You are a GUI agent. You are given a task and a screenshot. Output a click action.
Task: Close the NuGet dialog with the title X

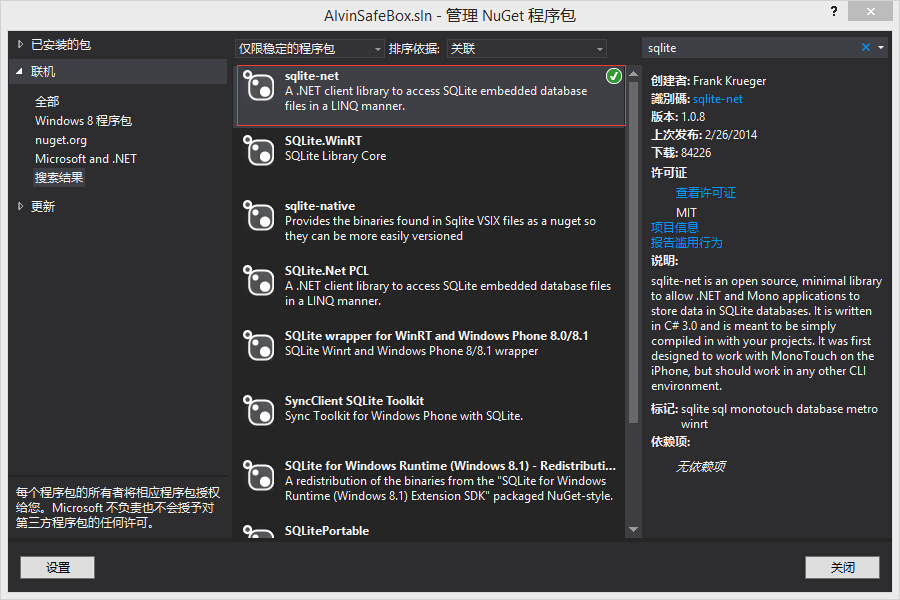click(870, 11)
